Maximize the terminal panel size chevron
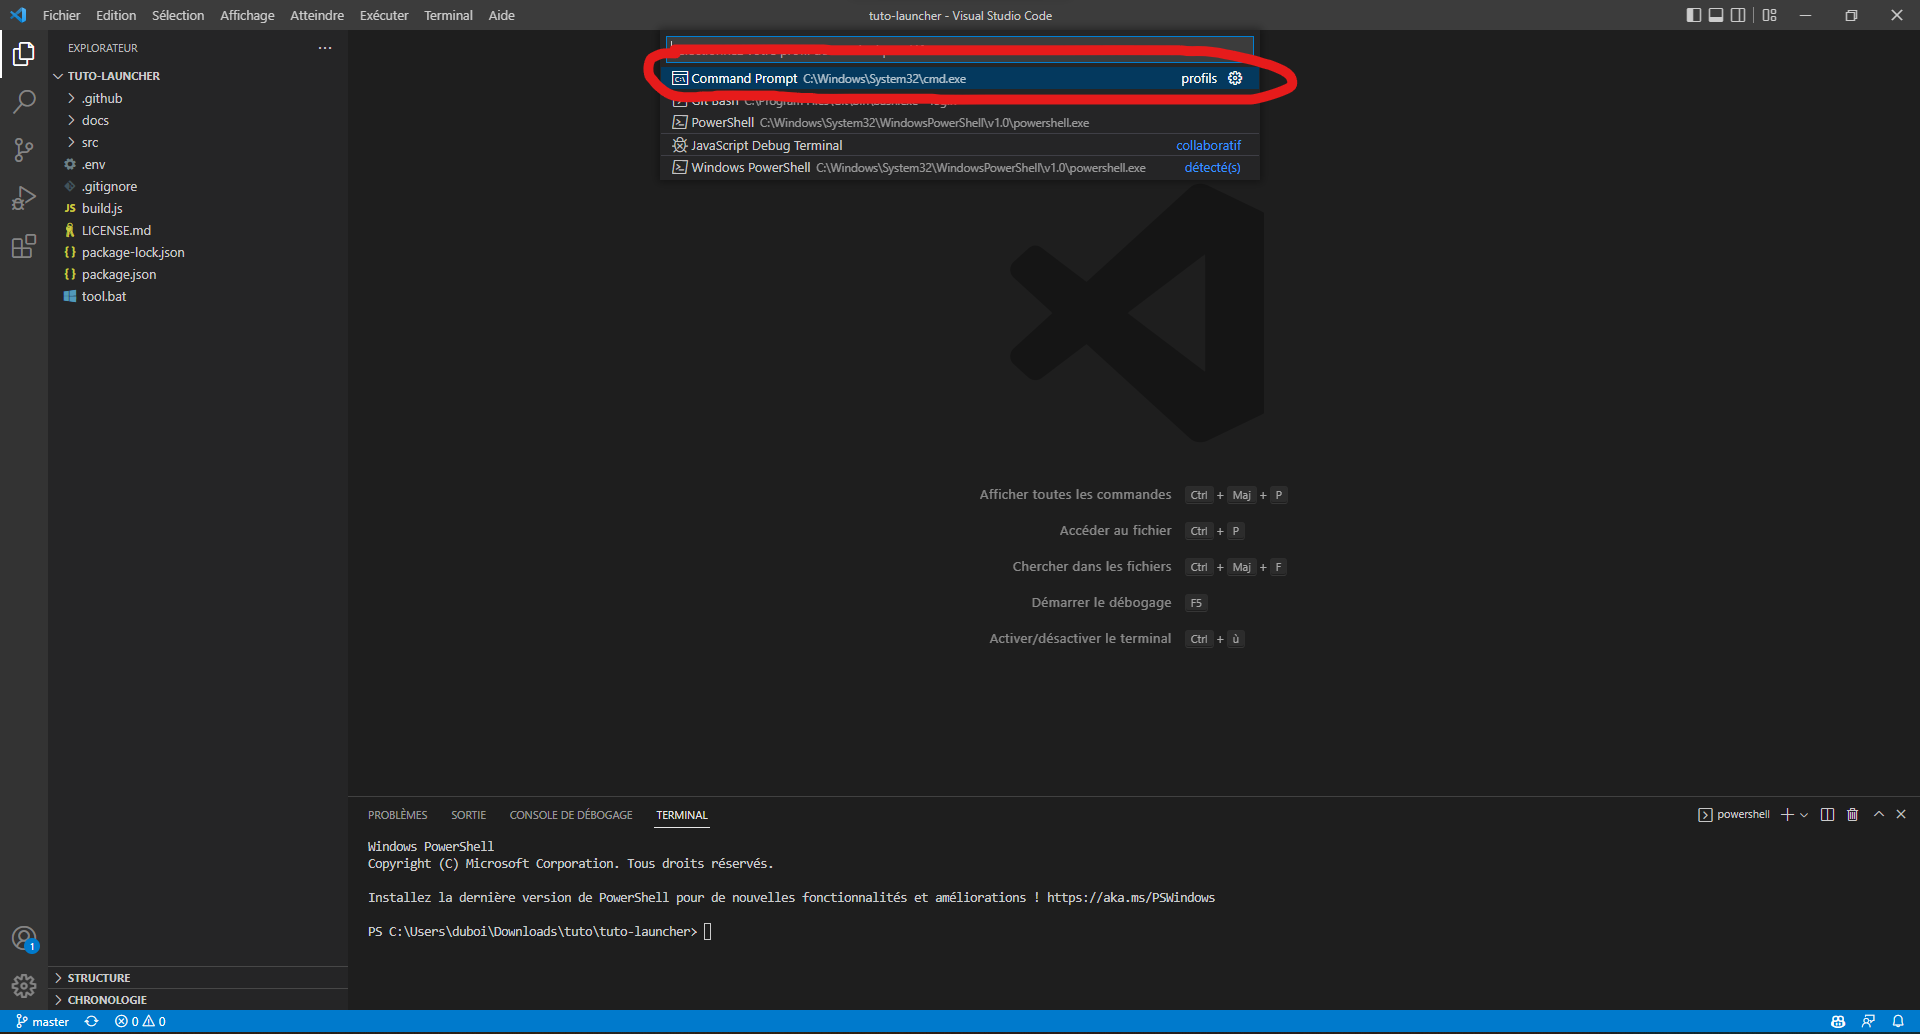1920x1034 pixels. point(1879,814)
